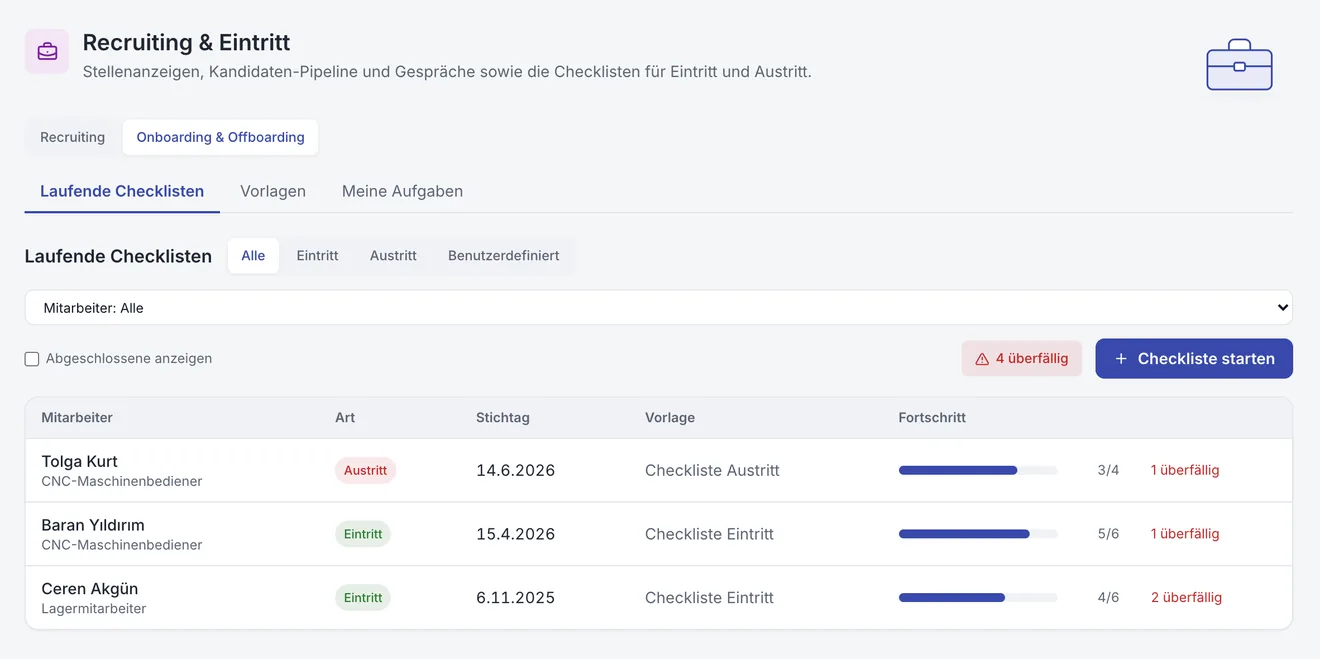Click the Mitarbeiter column header
The width and height of the screenshot is (1320, 659).
point(77,418)
